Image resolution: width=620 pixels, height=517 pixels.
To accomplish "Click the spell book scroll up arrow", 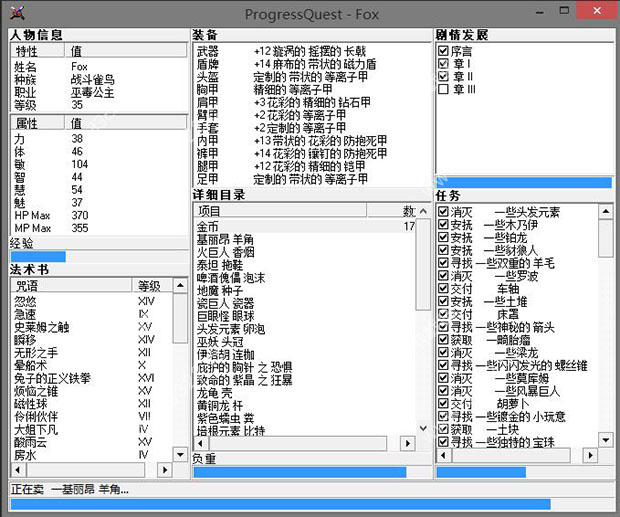I will pos(181,285).
